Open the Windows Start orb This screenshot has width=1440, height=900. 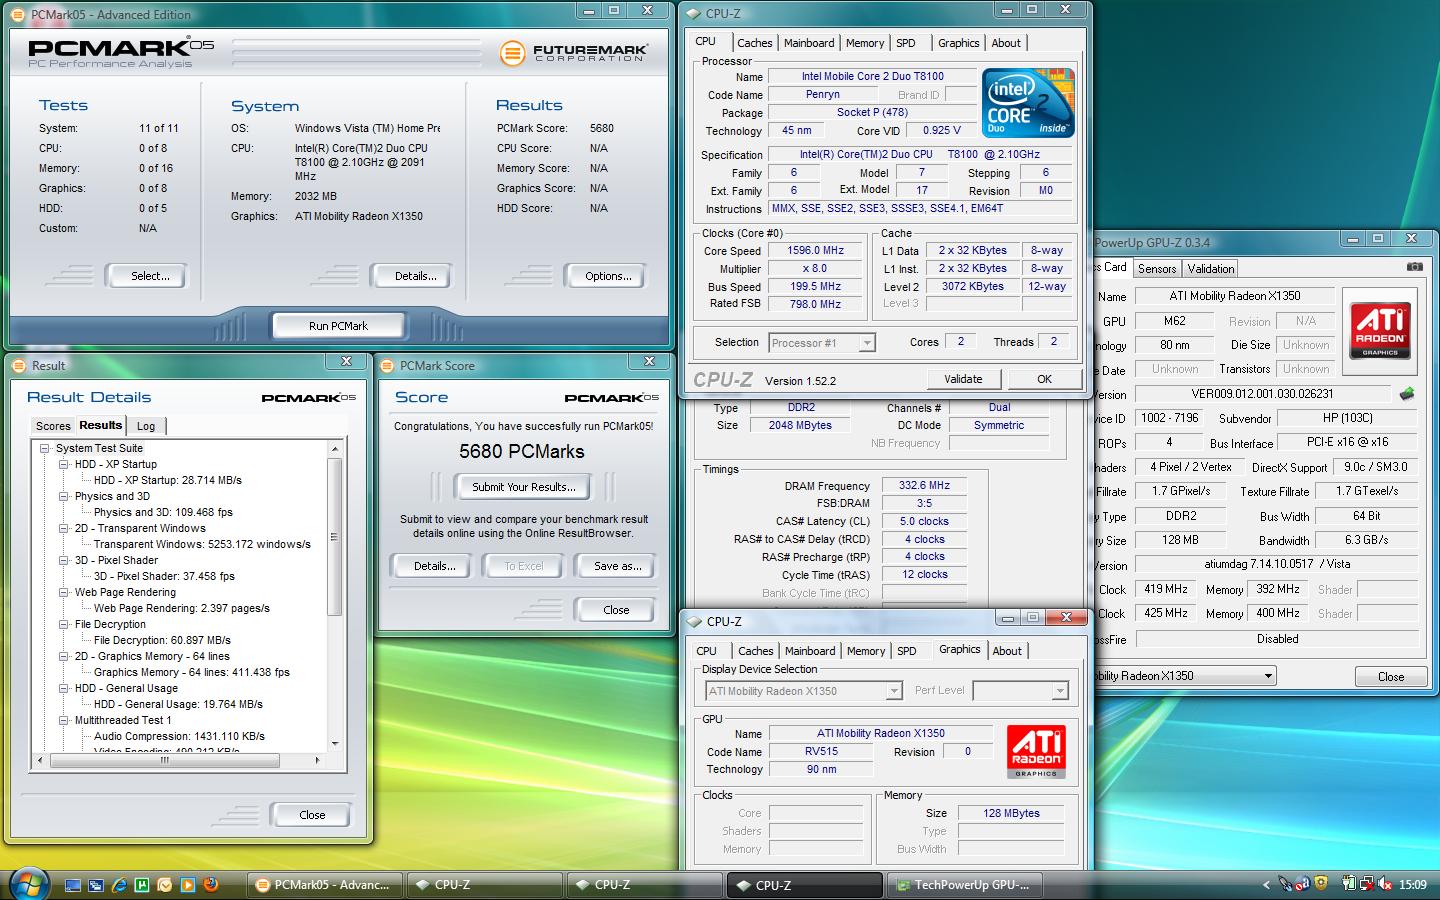pyautogui.click(x=30, y=884)
